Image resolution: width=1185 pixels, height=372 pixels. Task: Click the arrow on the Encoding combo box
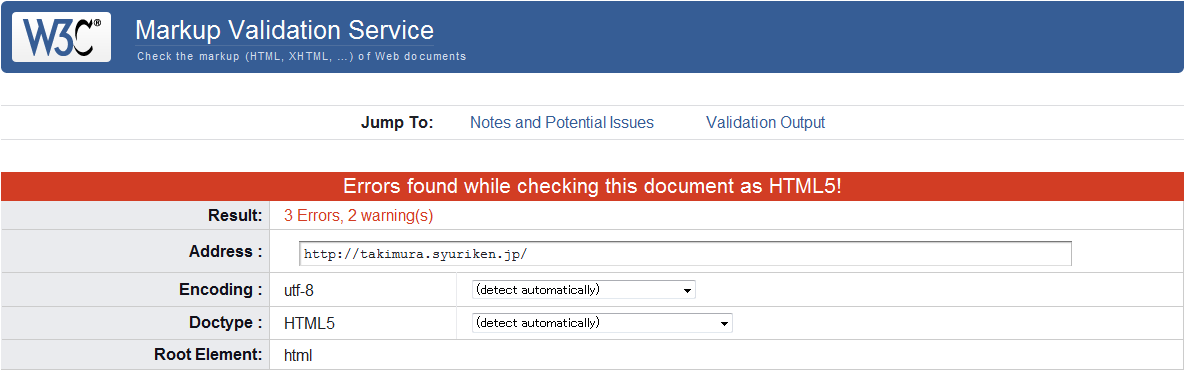coord(687,290)
